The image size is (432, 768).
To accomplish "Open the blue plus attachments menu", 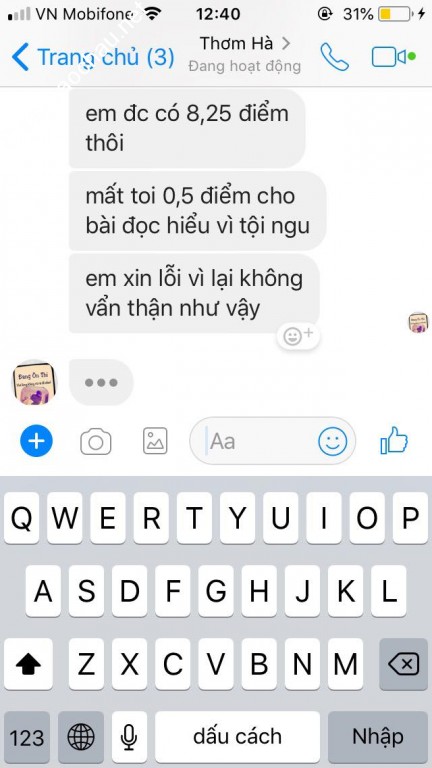I will (x=36, y=441).
